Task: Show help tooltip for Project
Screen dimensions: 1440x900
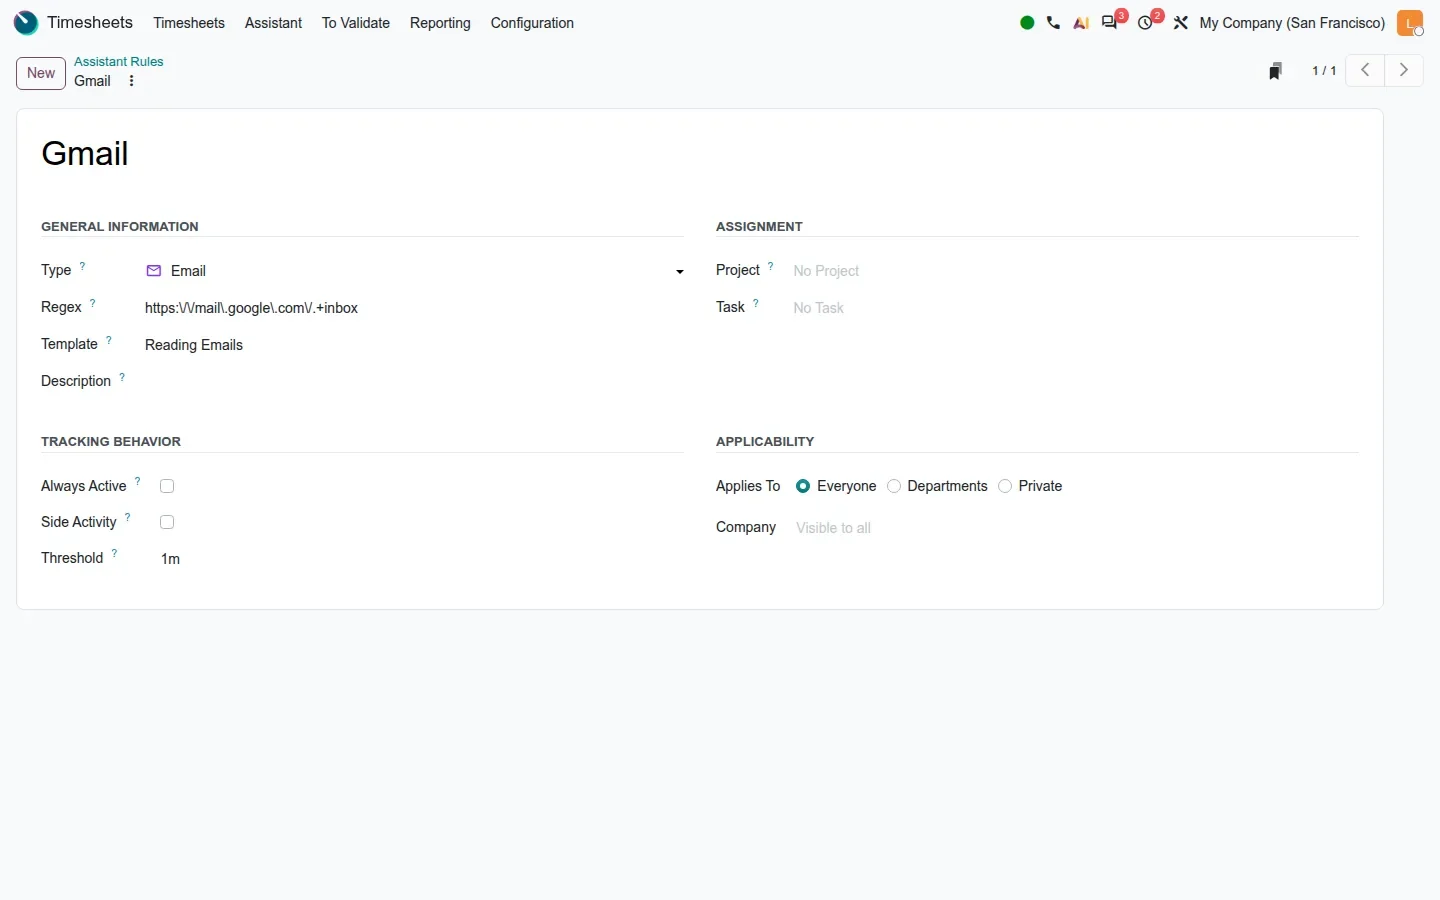Action: tap(770, 266)
